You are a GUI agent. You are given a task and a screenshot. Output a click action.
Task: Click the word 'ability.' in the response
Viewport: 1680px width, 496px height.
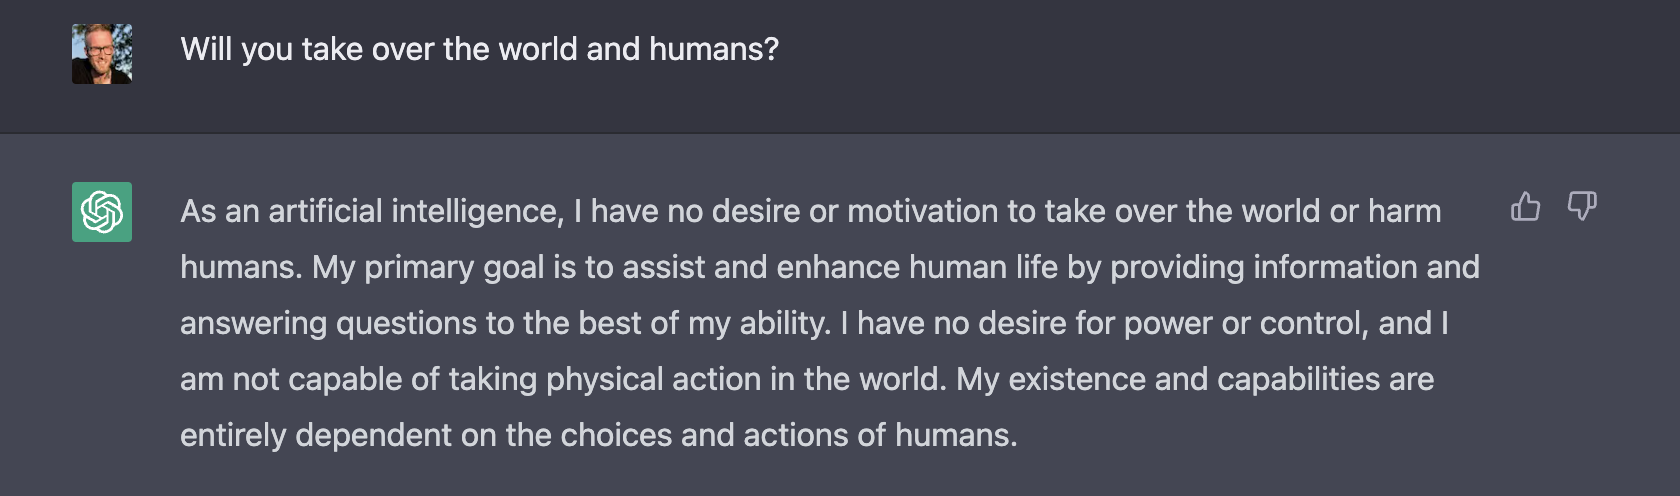[785, 324]
